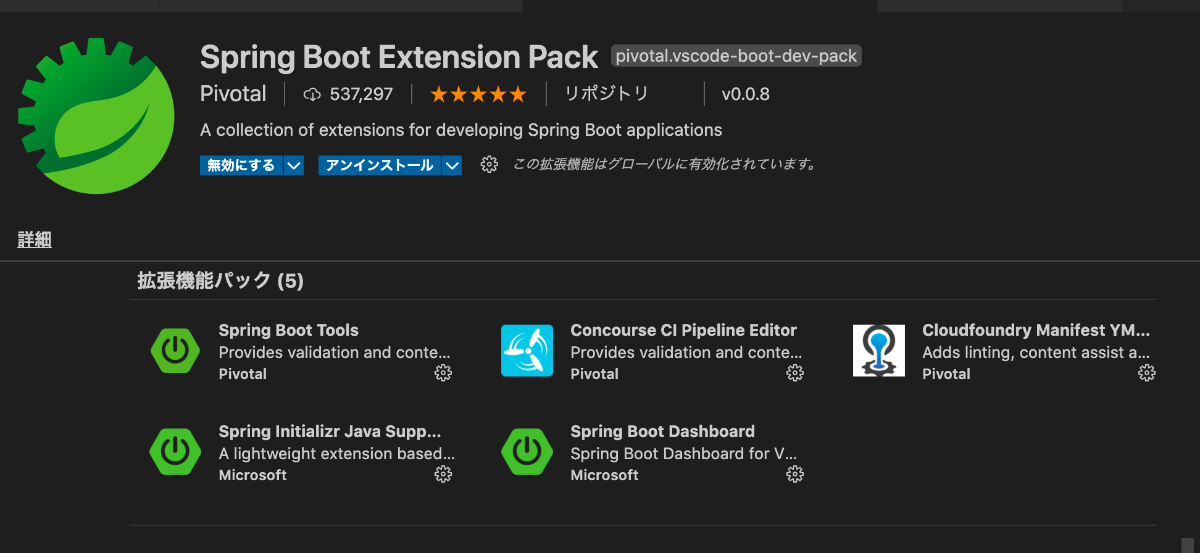Viewport: 1200px width, 553px height.
Task: Open the リポジトリ link
Action: [606, 94]
